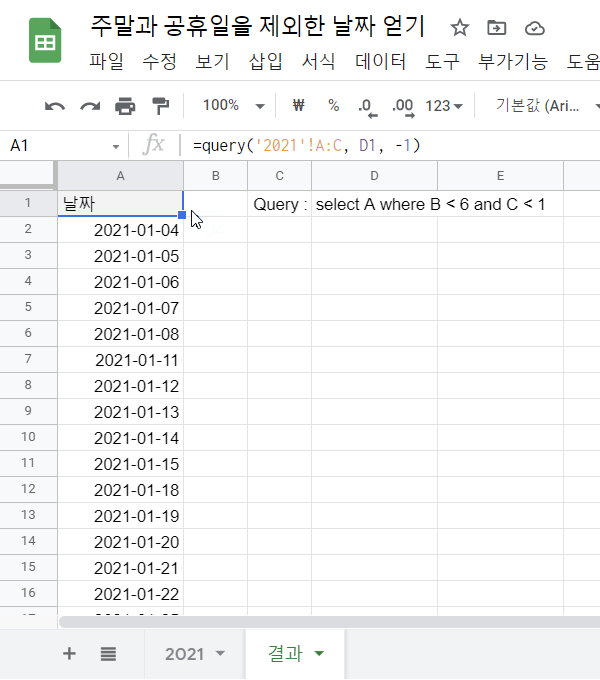The image size is (600, 680).
Task: Decrease decimal places
Action: tap(366, 106)
